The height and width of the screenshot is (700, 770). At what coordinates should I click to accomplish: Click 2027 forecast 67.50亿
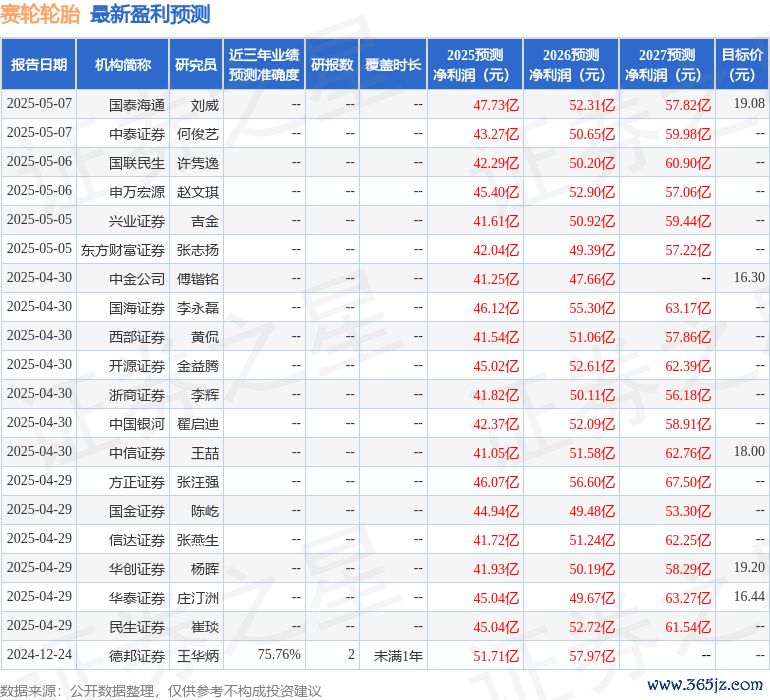[x=688, y=482]
